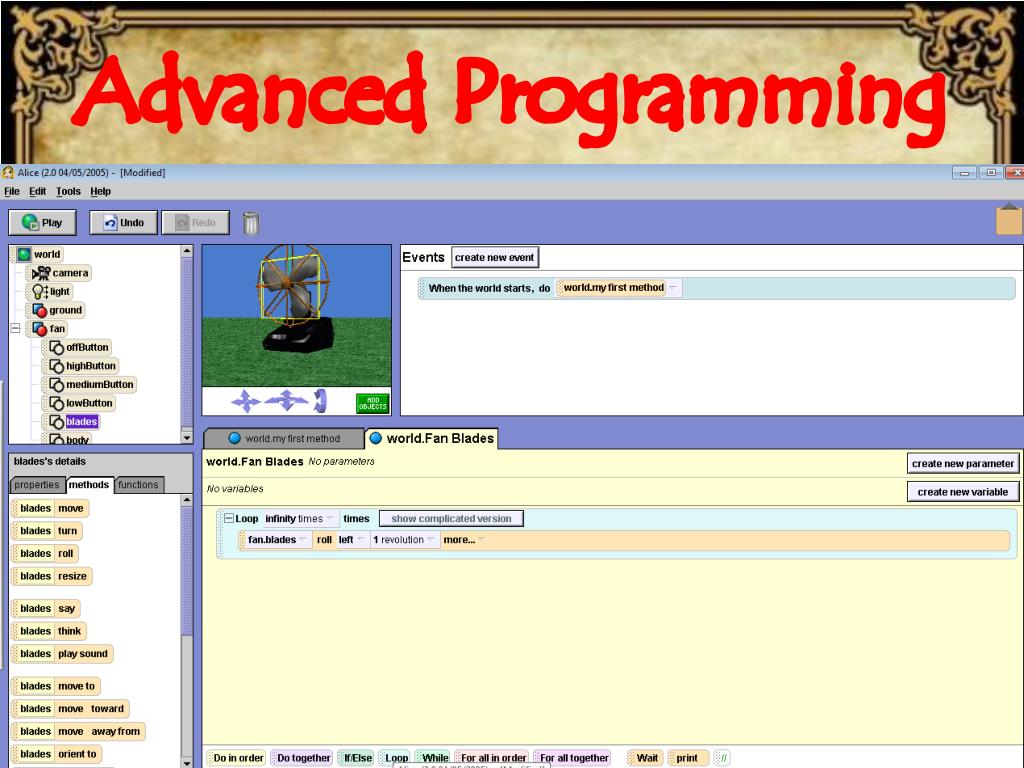
Task: Click the Play button
Action: click(42, 223)
